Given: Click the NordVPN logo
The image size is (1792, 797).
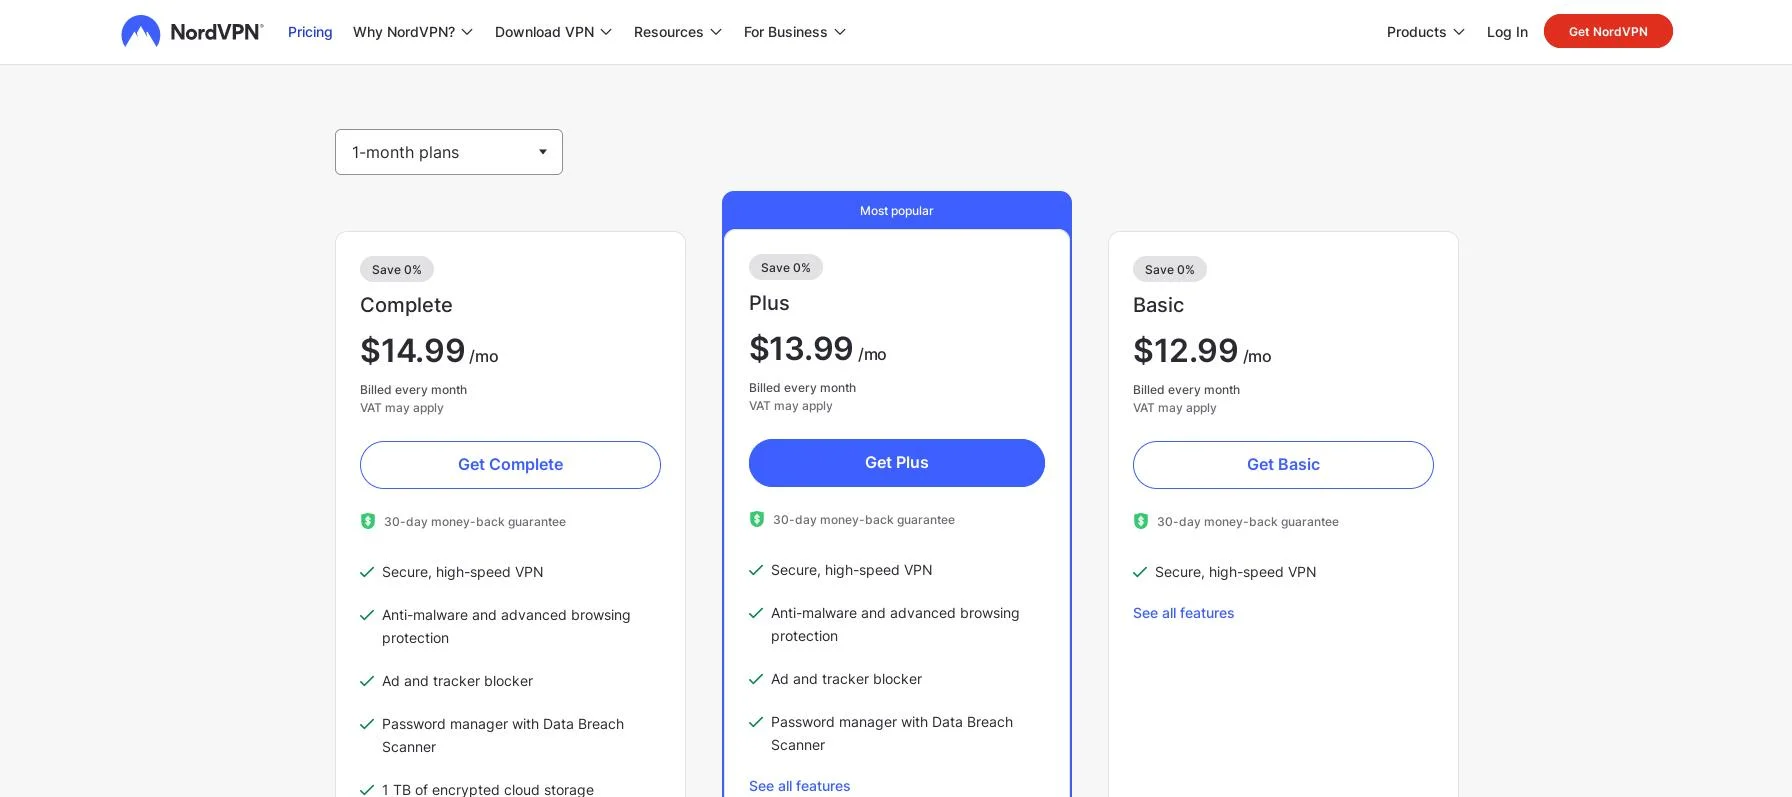Looking at the screenshot, I should (192, 32).
